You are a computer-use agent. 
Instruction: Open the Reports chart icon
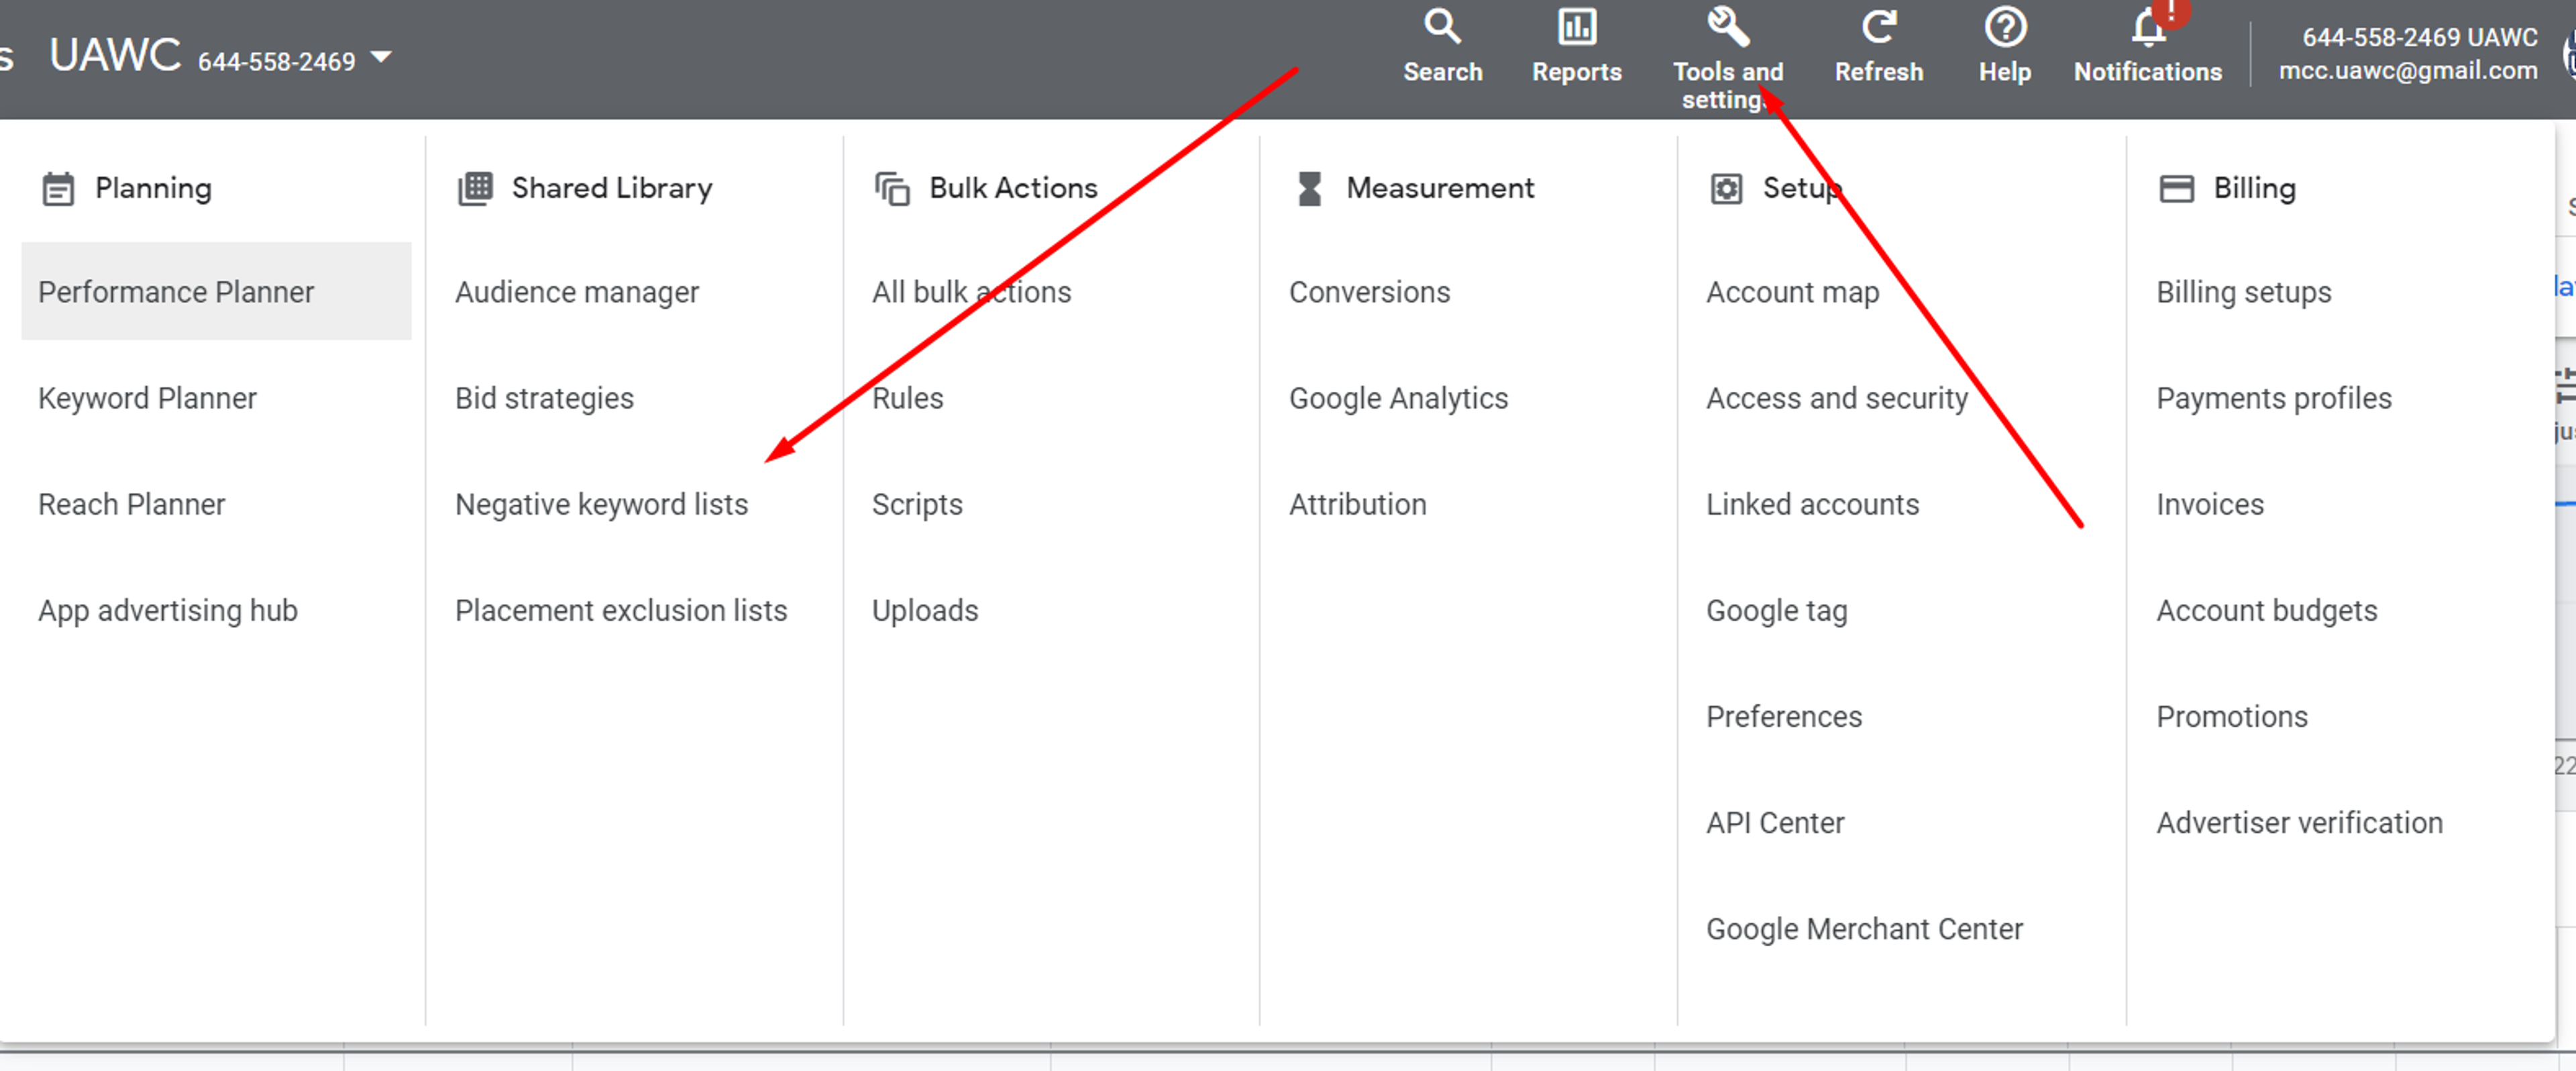pos(1577,27)
